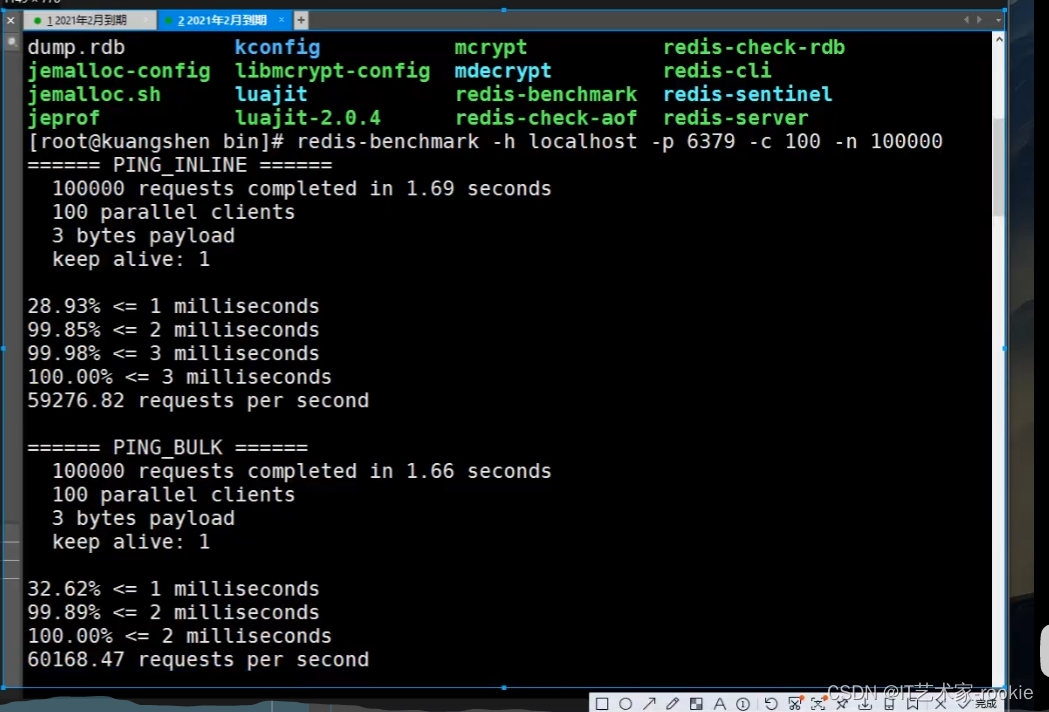1049x712 pixels.
Task: Click 'mcrypt' in the listing
Action: point(491,48)
